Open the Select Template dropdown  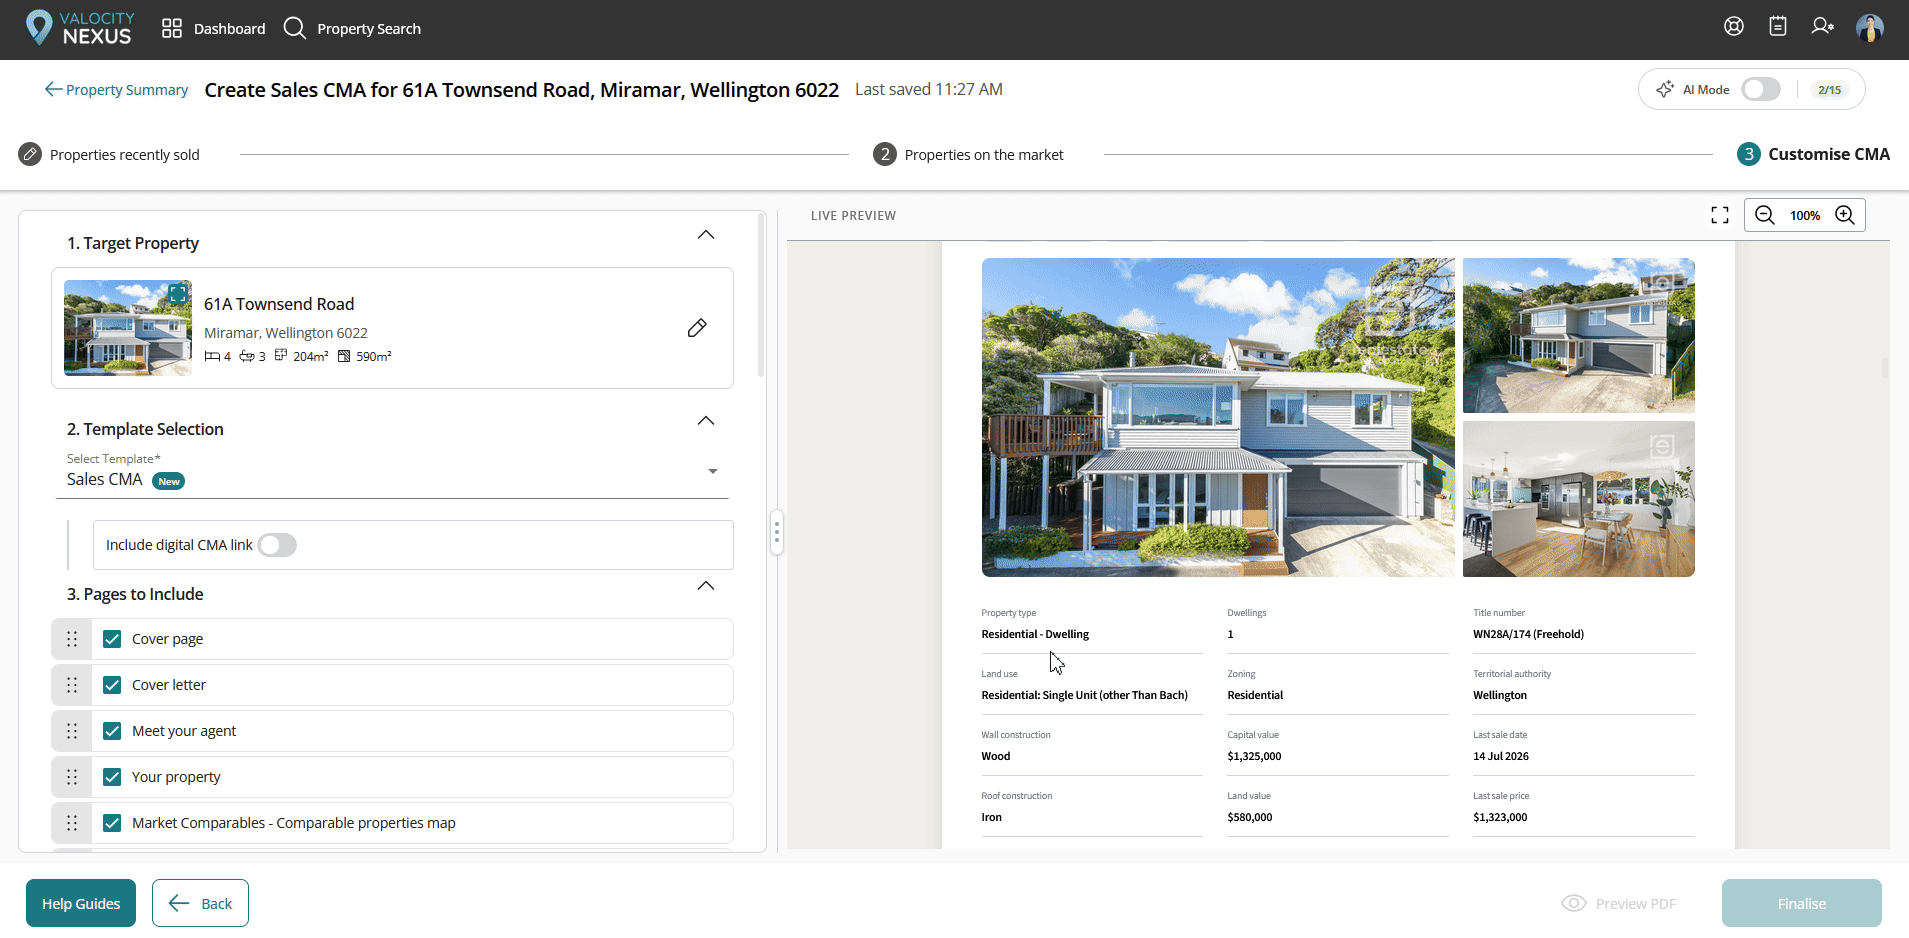coord(392,472)
